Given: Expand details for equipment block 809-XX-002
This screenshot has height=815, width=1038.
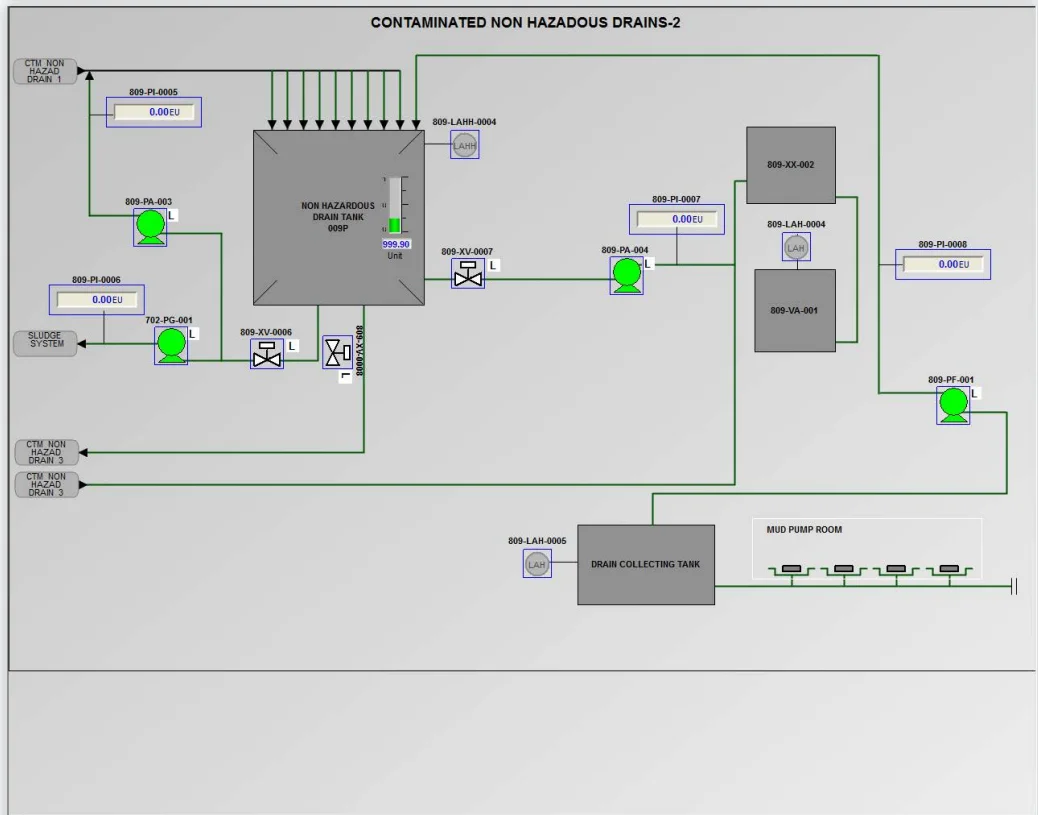Looking at the screenshot, I should 790,164.
